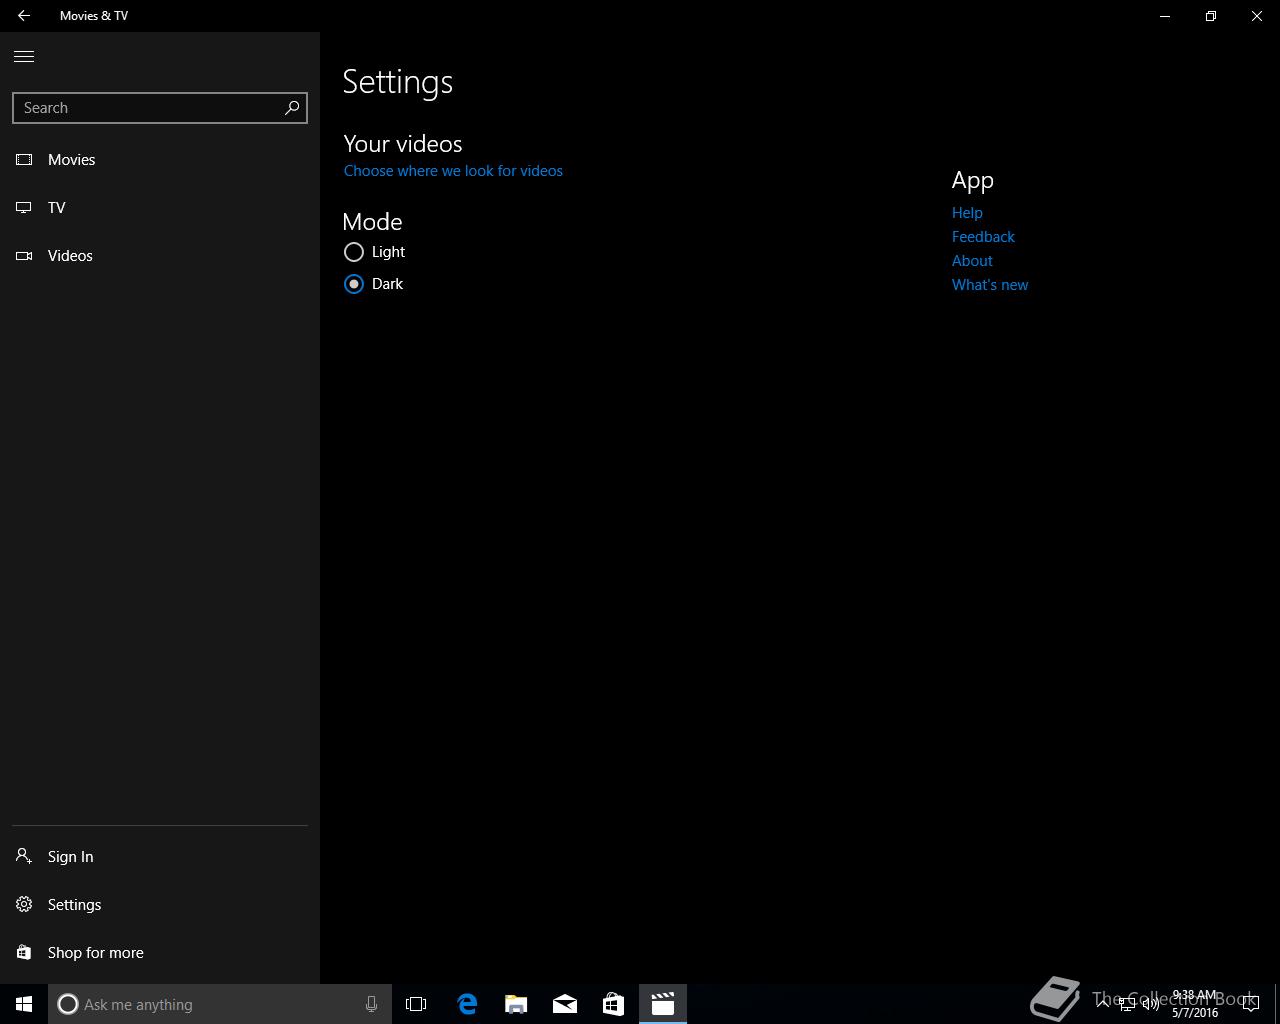Minimize the Movies & TV window
This screenshot has height=1024, width=1280.
tap(1165, 16)
